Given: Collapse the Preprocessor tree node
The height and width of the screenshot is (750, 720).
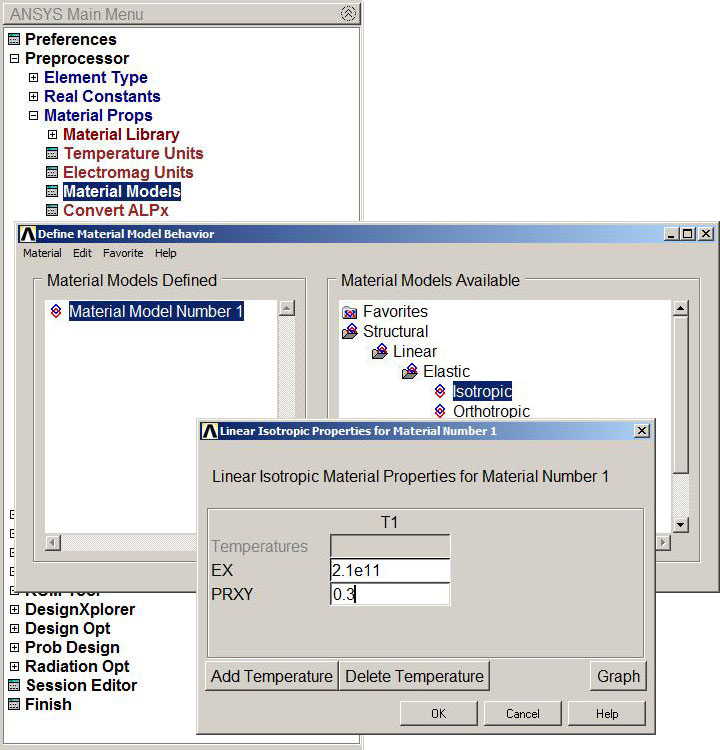Looking at the screenshot, I should [14, 58].
